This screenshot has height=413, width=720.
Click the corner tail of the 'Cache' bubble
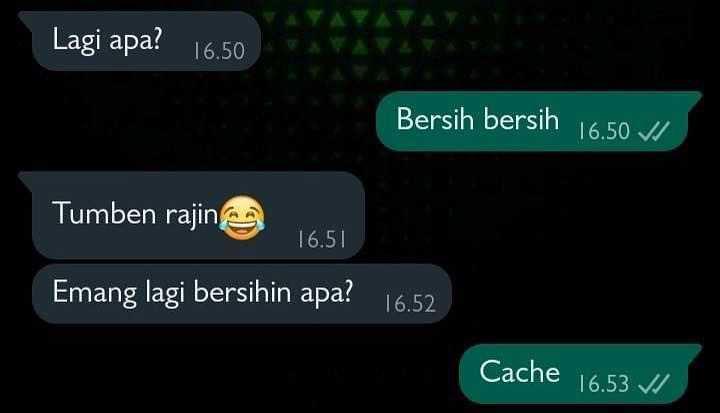click(693, 351)
